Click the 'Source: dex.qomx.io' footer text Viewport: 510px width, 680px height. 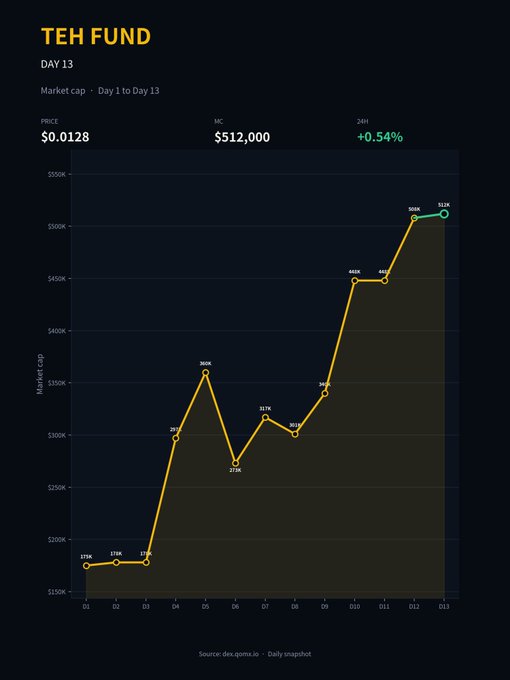(x=229, y=654)
